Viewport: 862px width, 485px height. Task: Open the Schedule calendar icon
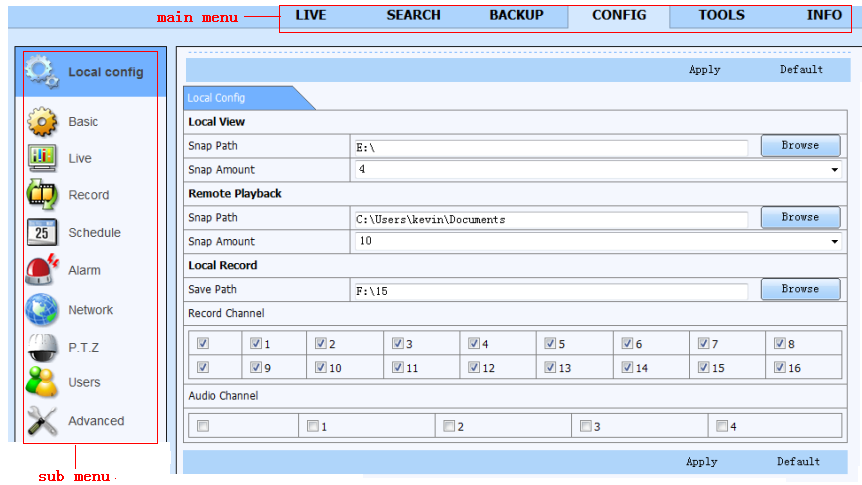point(42,232)
